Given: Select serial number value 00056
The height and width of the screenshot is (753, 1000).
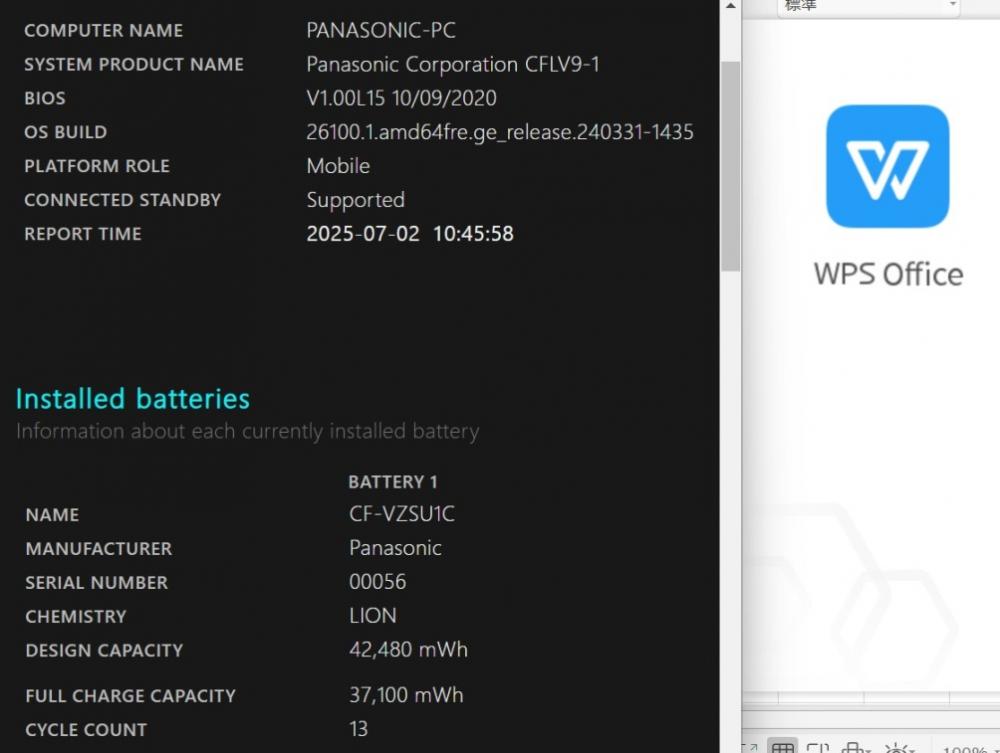Looking at the screenshot, I should pyautogui.click(x=378, y=581).
